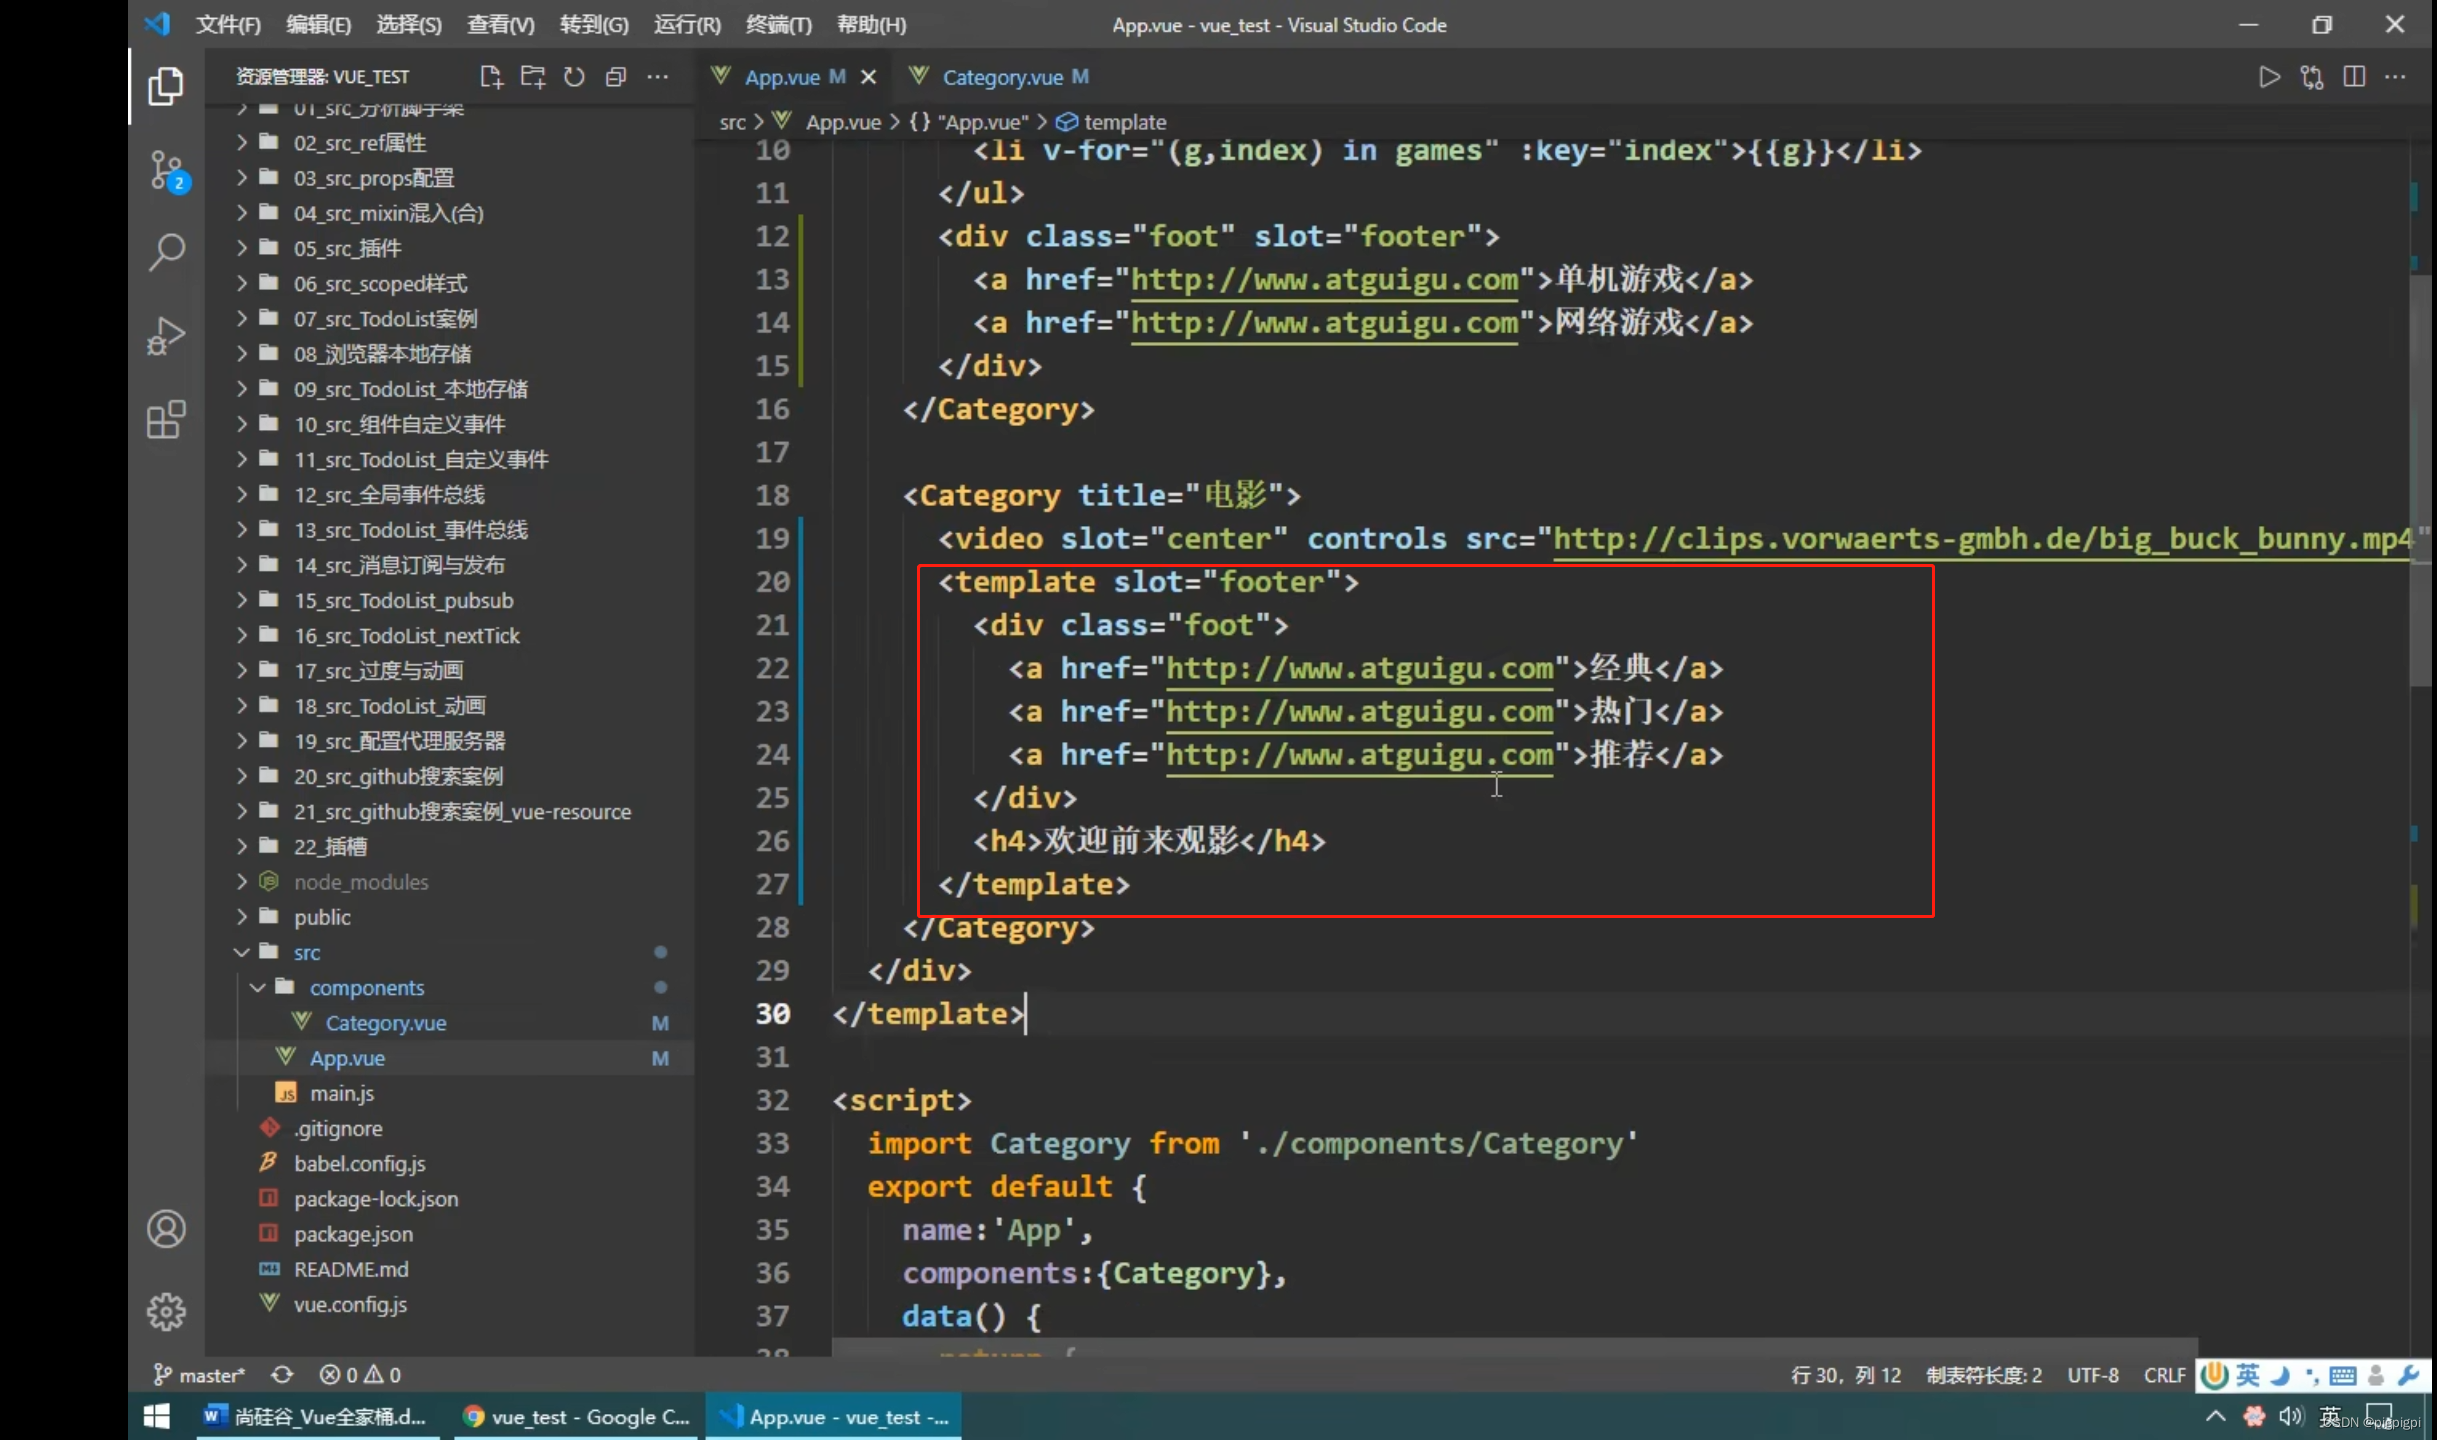Image resolution: width=2437 pixels, height=1440 pixels.
Task: Expand the 22_插槽 folder
Action: [450, 847]
